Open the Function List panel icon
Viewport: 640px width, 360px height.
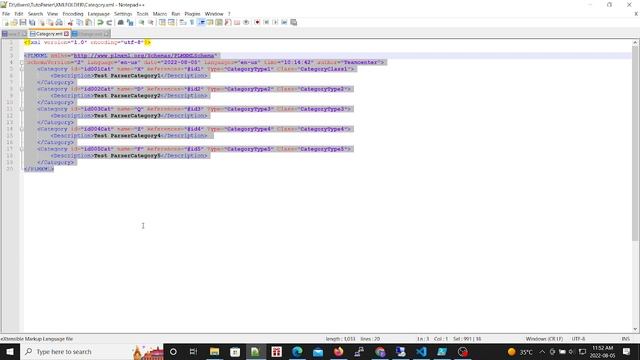(228, 22)
